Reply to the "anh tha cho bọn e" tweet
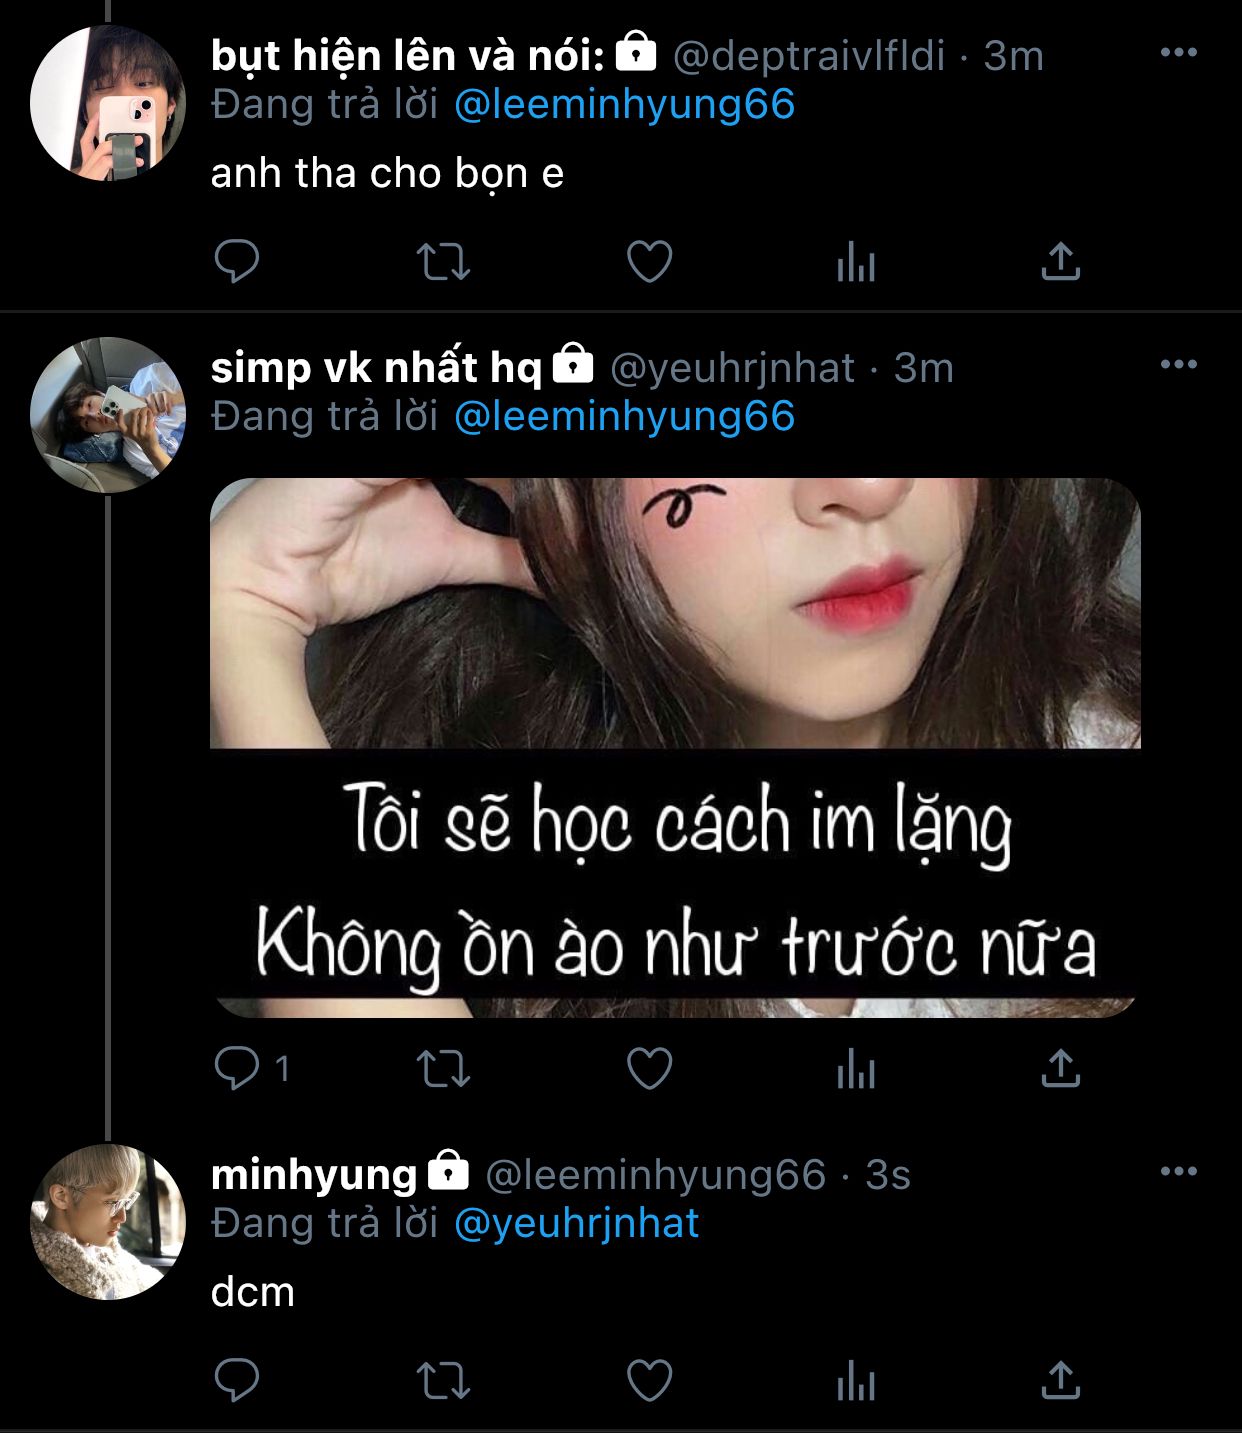This screenshot has width=1242, height=1433. (x=237, y=262)
